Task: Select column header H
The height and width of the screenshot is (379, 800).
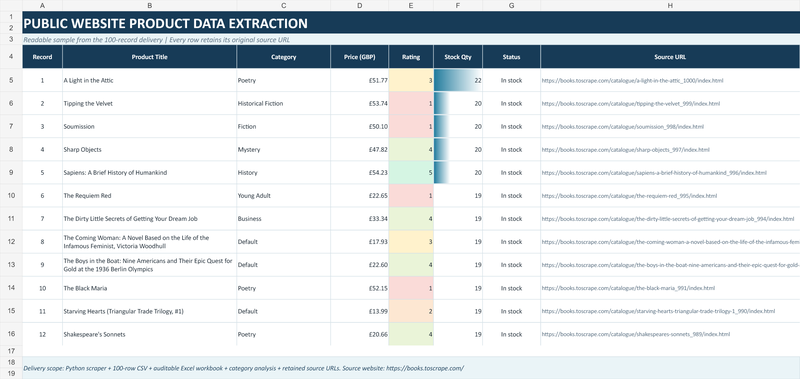Action: [x=670, y=6]
